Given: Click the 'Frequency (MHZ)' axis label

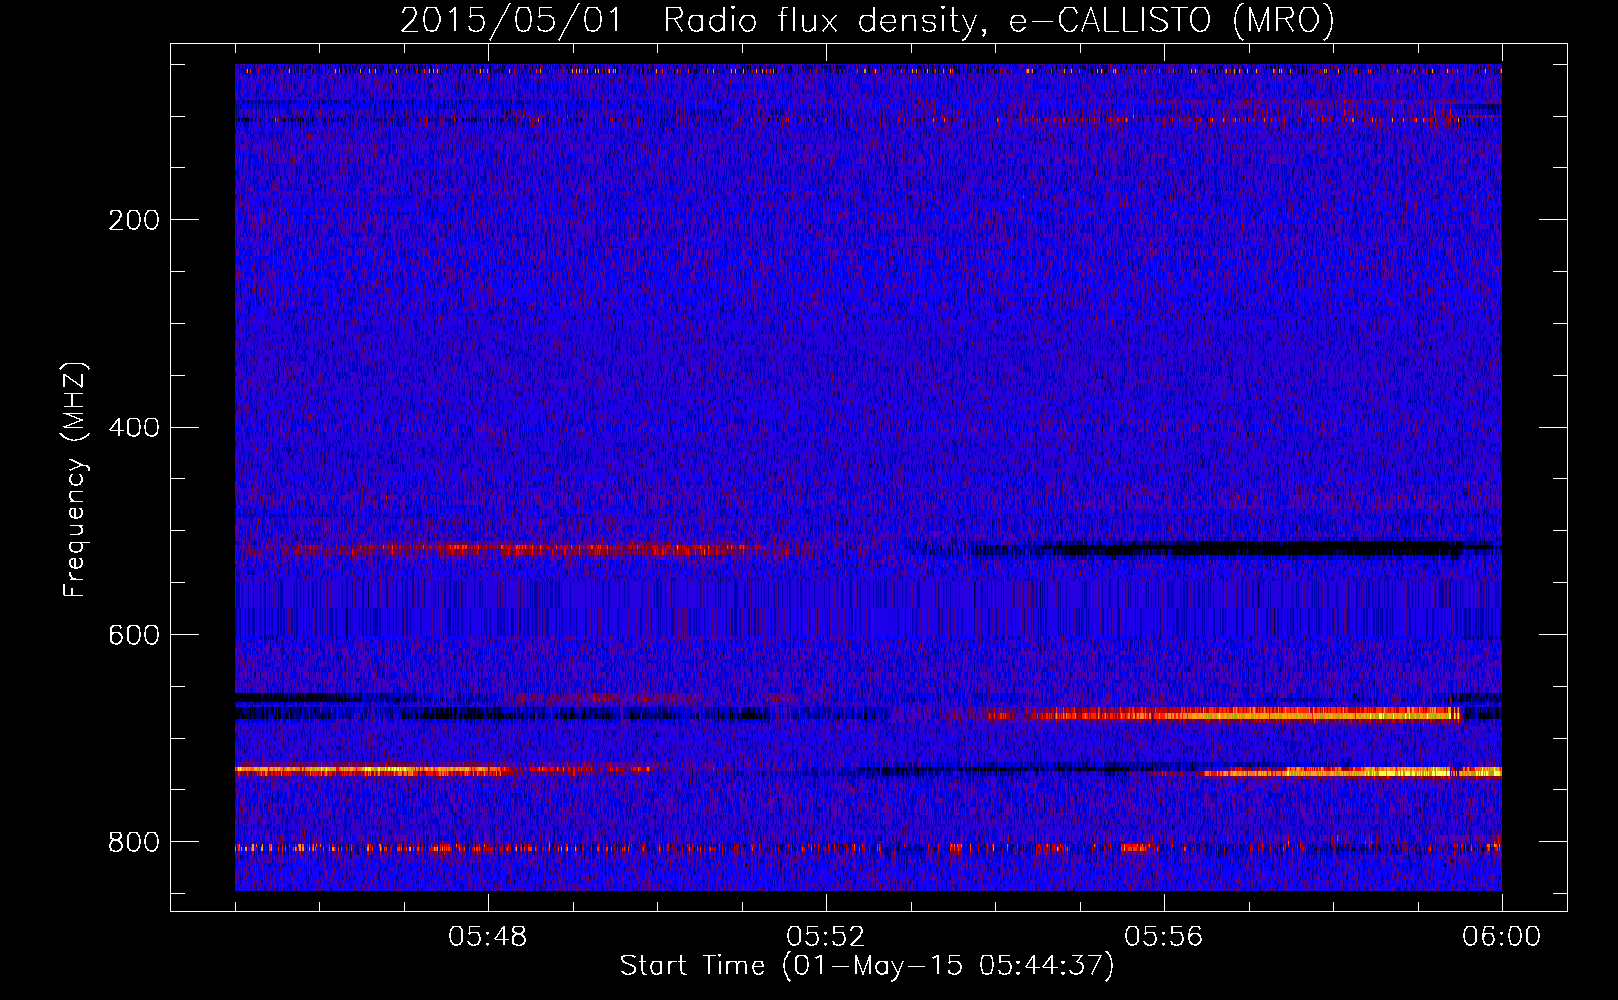Looking at the screenshot, I should click(x=75, y=479).
